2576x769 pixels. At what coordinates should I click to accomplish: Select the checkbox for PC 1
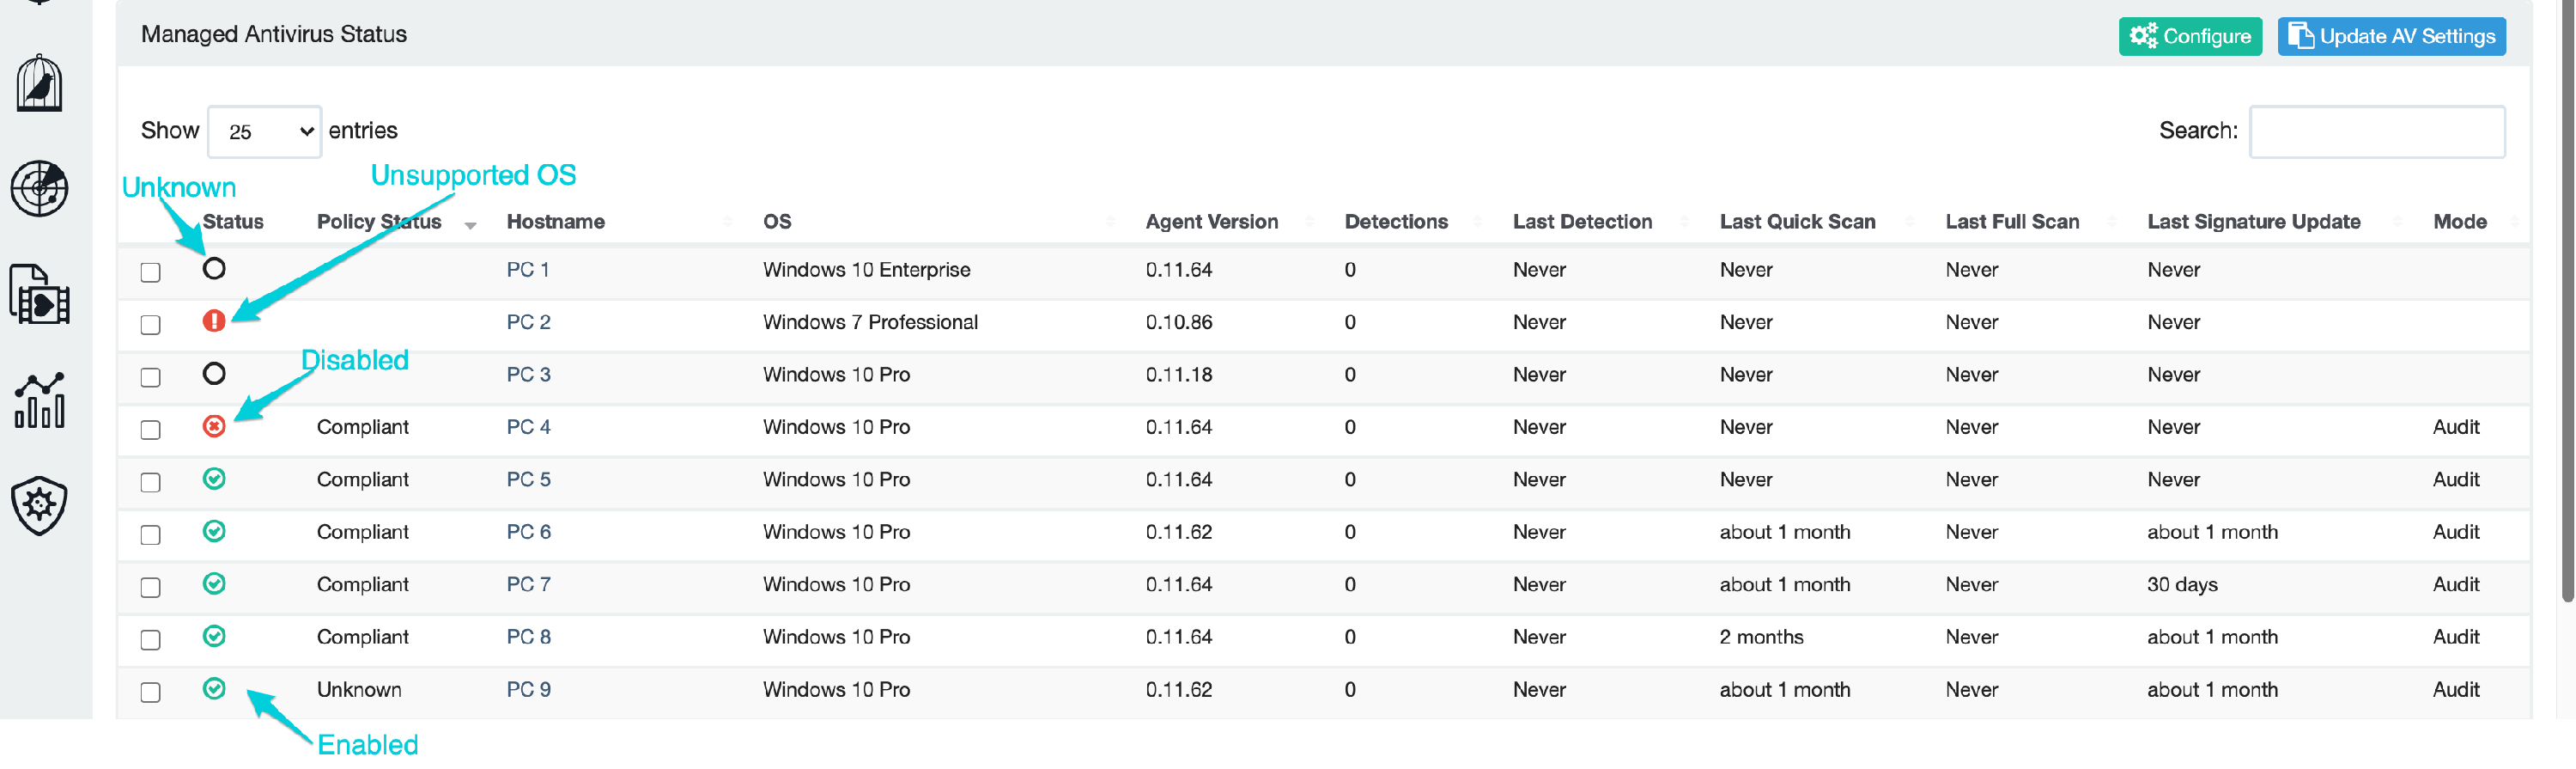point(151,272)
